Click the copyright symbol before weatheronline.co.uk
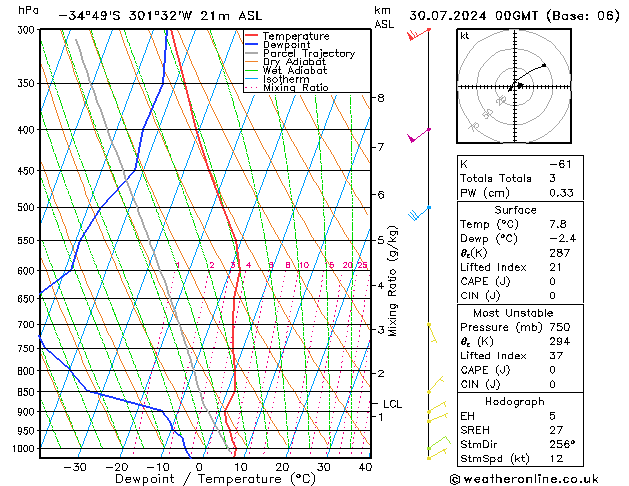The image size is (629, 486). 457,478
